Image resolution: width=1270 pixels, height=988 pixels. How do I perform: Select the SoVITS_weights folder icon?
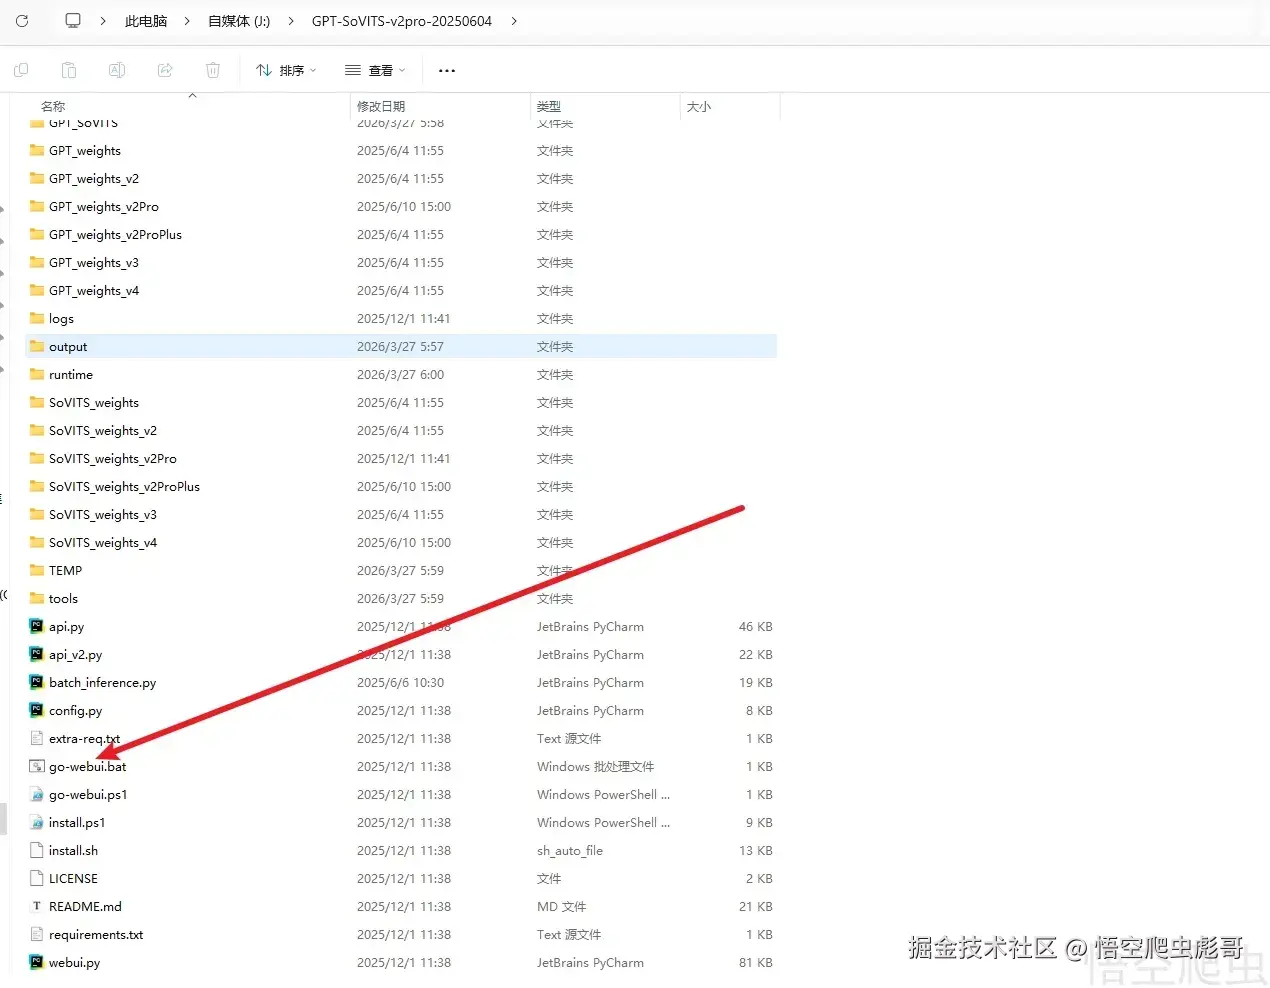[x=37, y=402]
